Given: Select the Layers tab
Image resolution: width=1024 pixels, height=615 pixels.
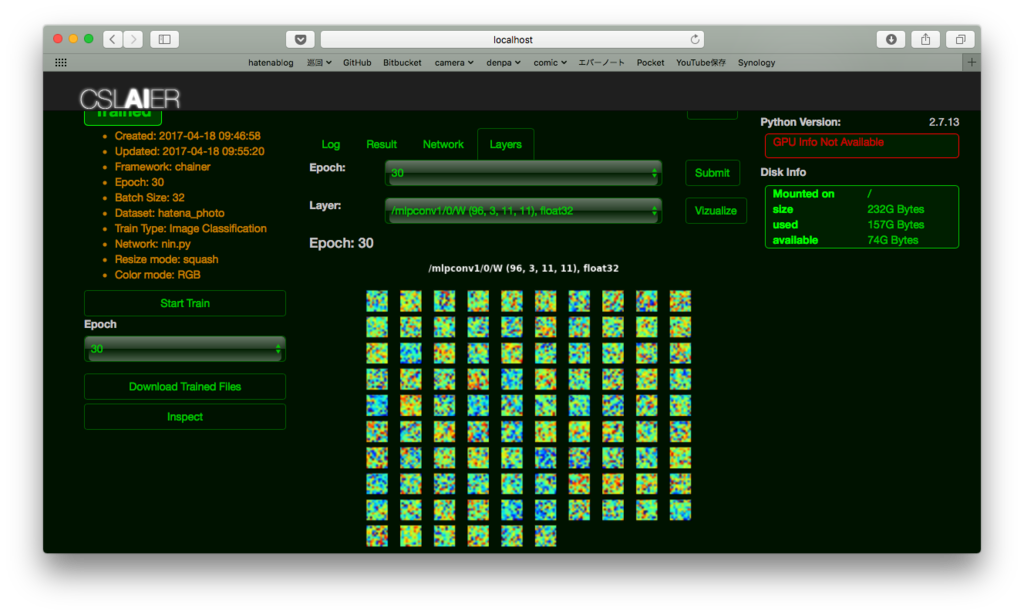Looking at the screenshot, I should click(x=505, y=144).
